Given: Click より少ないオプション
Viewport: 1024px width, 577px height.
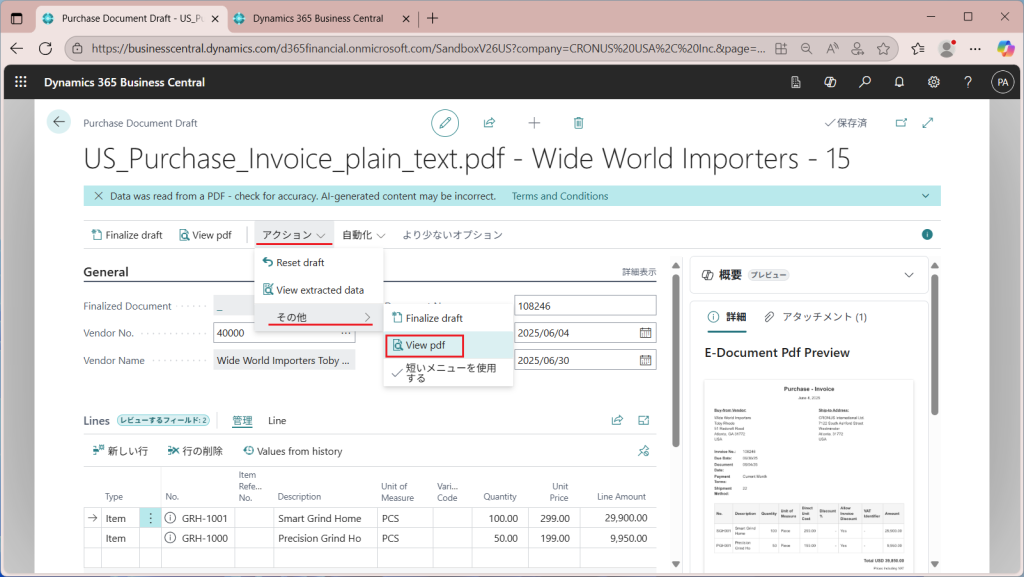Looking at the screenshot, I should click(x=452, y=234).
